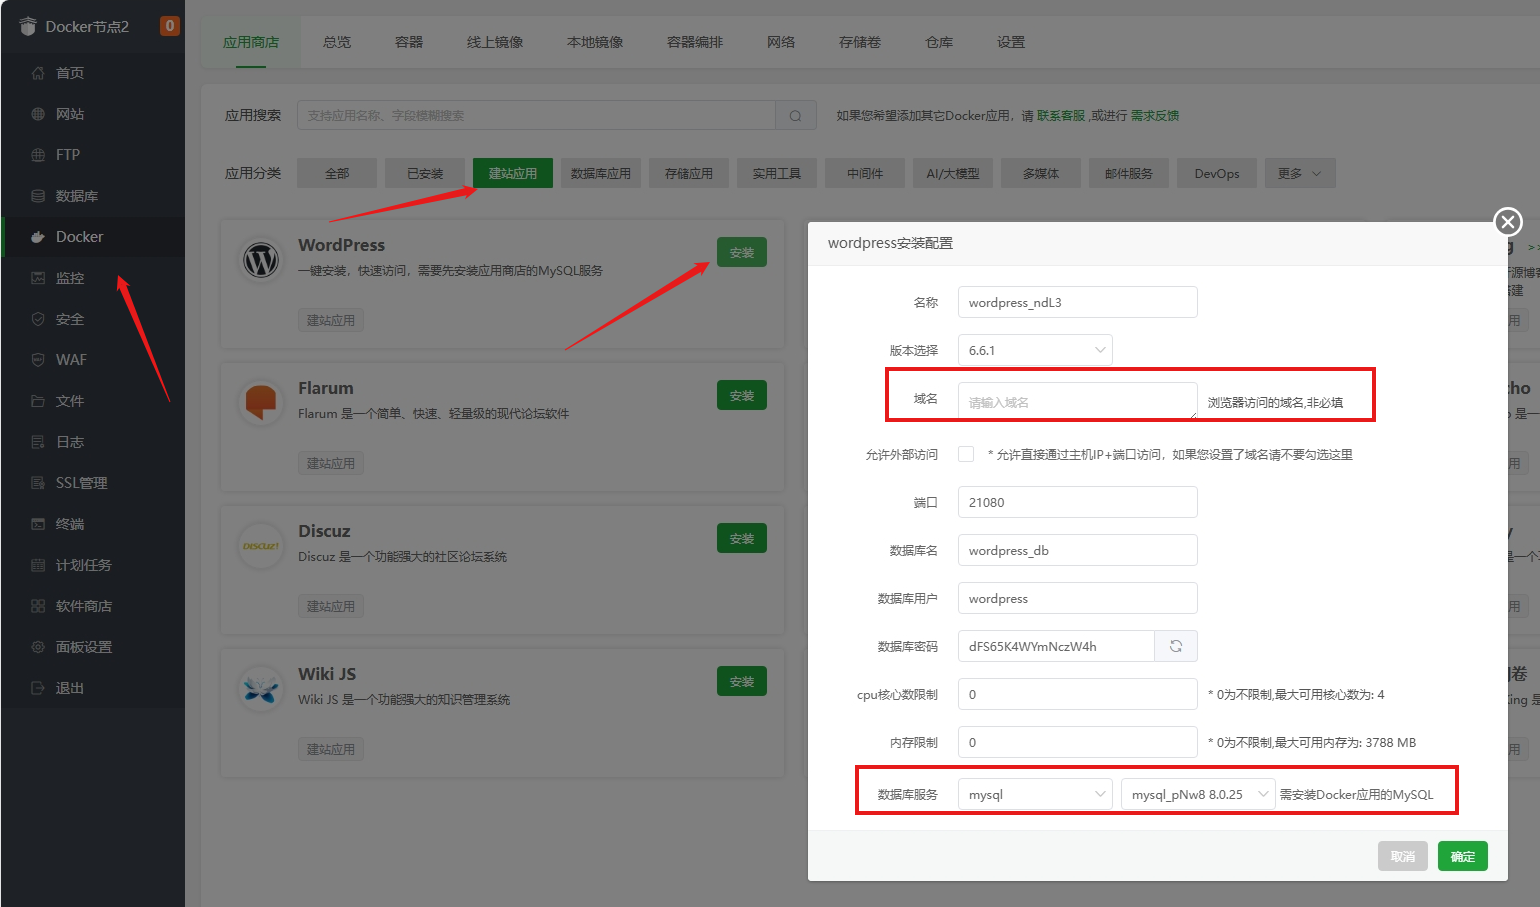Click the orange notification badge 0
Screen dimensions: 1540x907
[170, 26]
